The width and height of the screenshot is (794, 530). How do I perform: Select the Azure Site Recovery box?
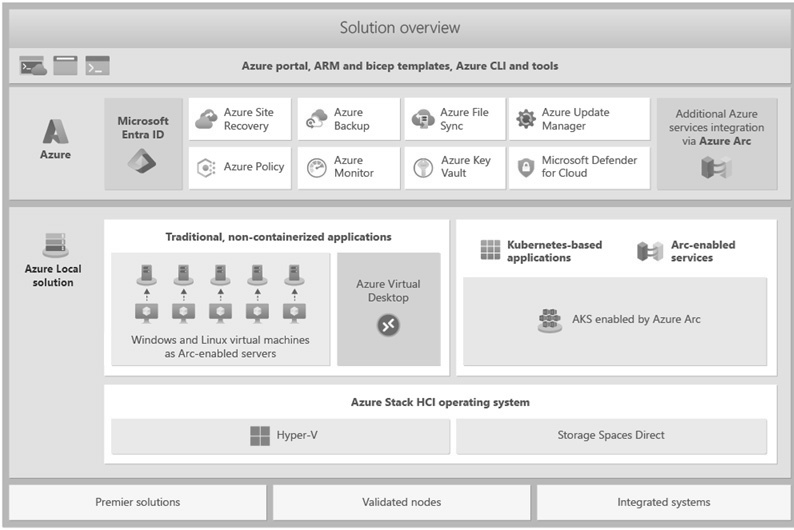(x=240, y=119)
